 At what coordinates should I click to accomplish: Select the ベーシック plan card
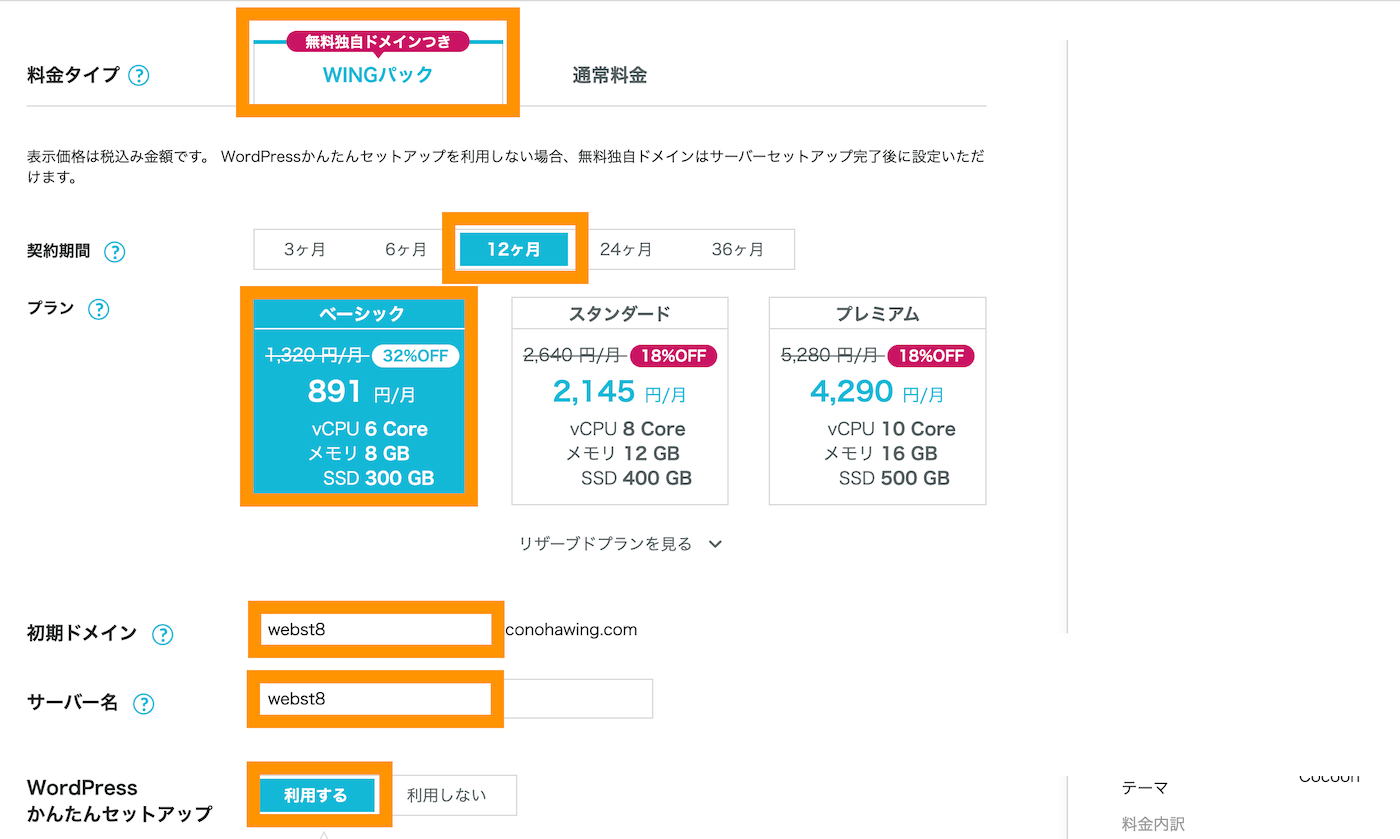click(x=359, y=397)
